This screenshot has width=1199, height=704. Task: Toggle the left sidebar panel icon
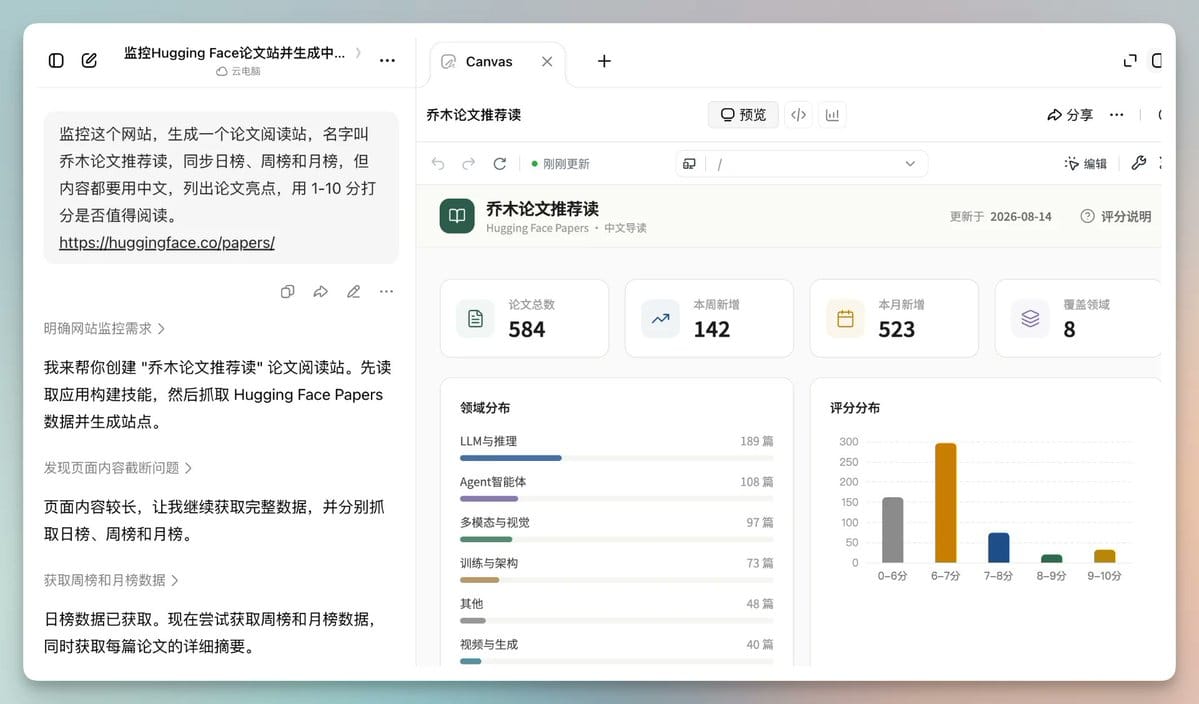pos(56,60)
